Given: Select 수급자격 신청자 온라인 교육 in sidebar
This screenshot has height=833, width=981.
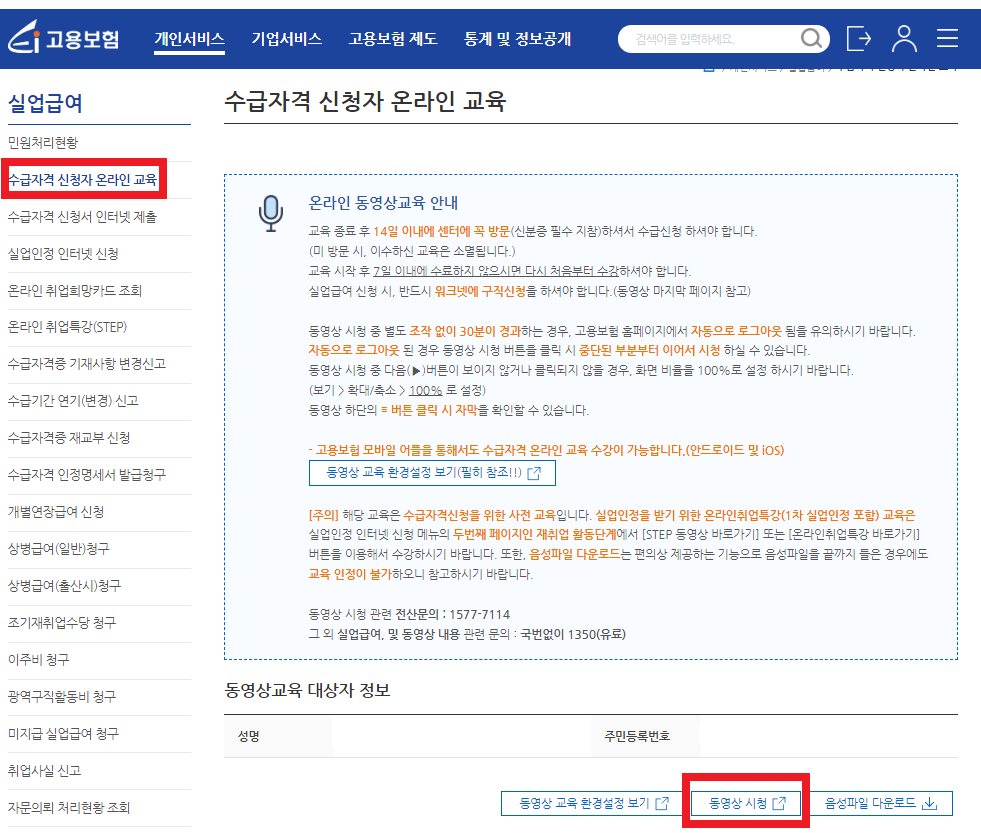Looking at the screenshot, I should 83,180.
